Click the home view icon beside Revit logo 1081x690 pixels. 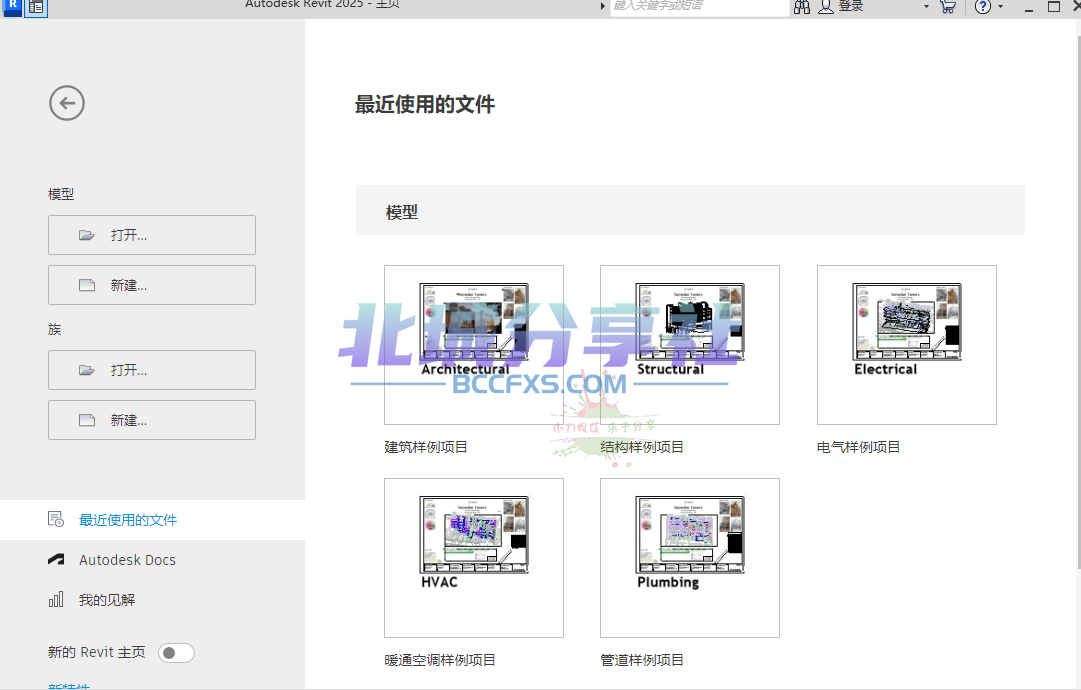tap(36, 7)
